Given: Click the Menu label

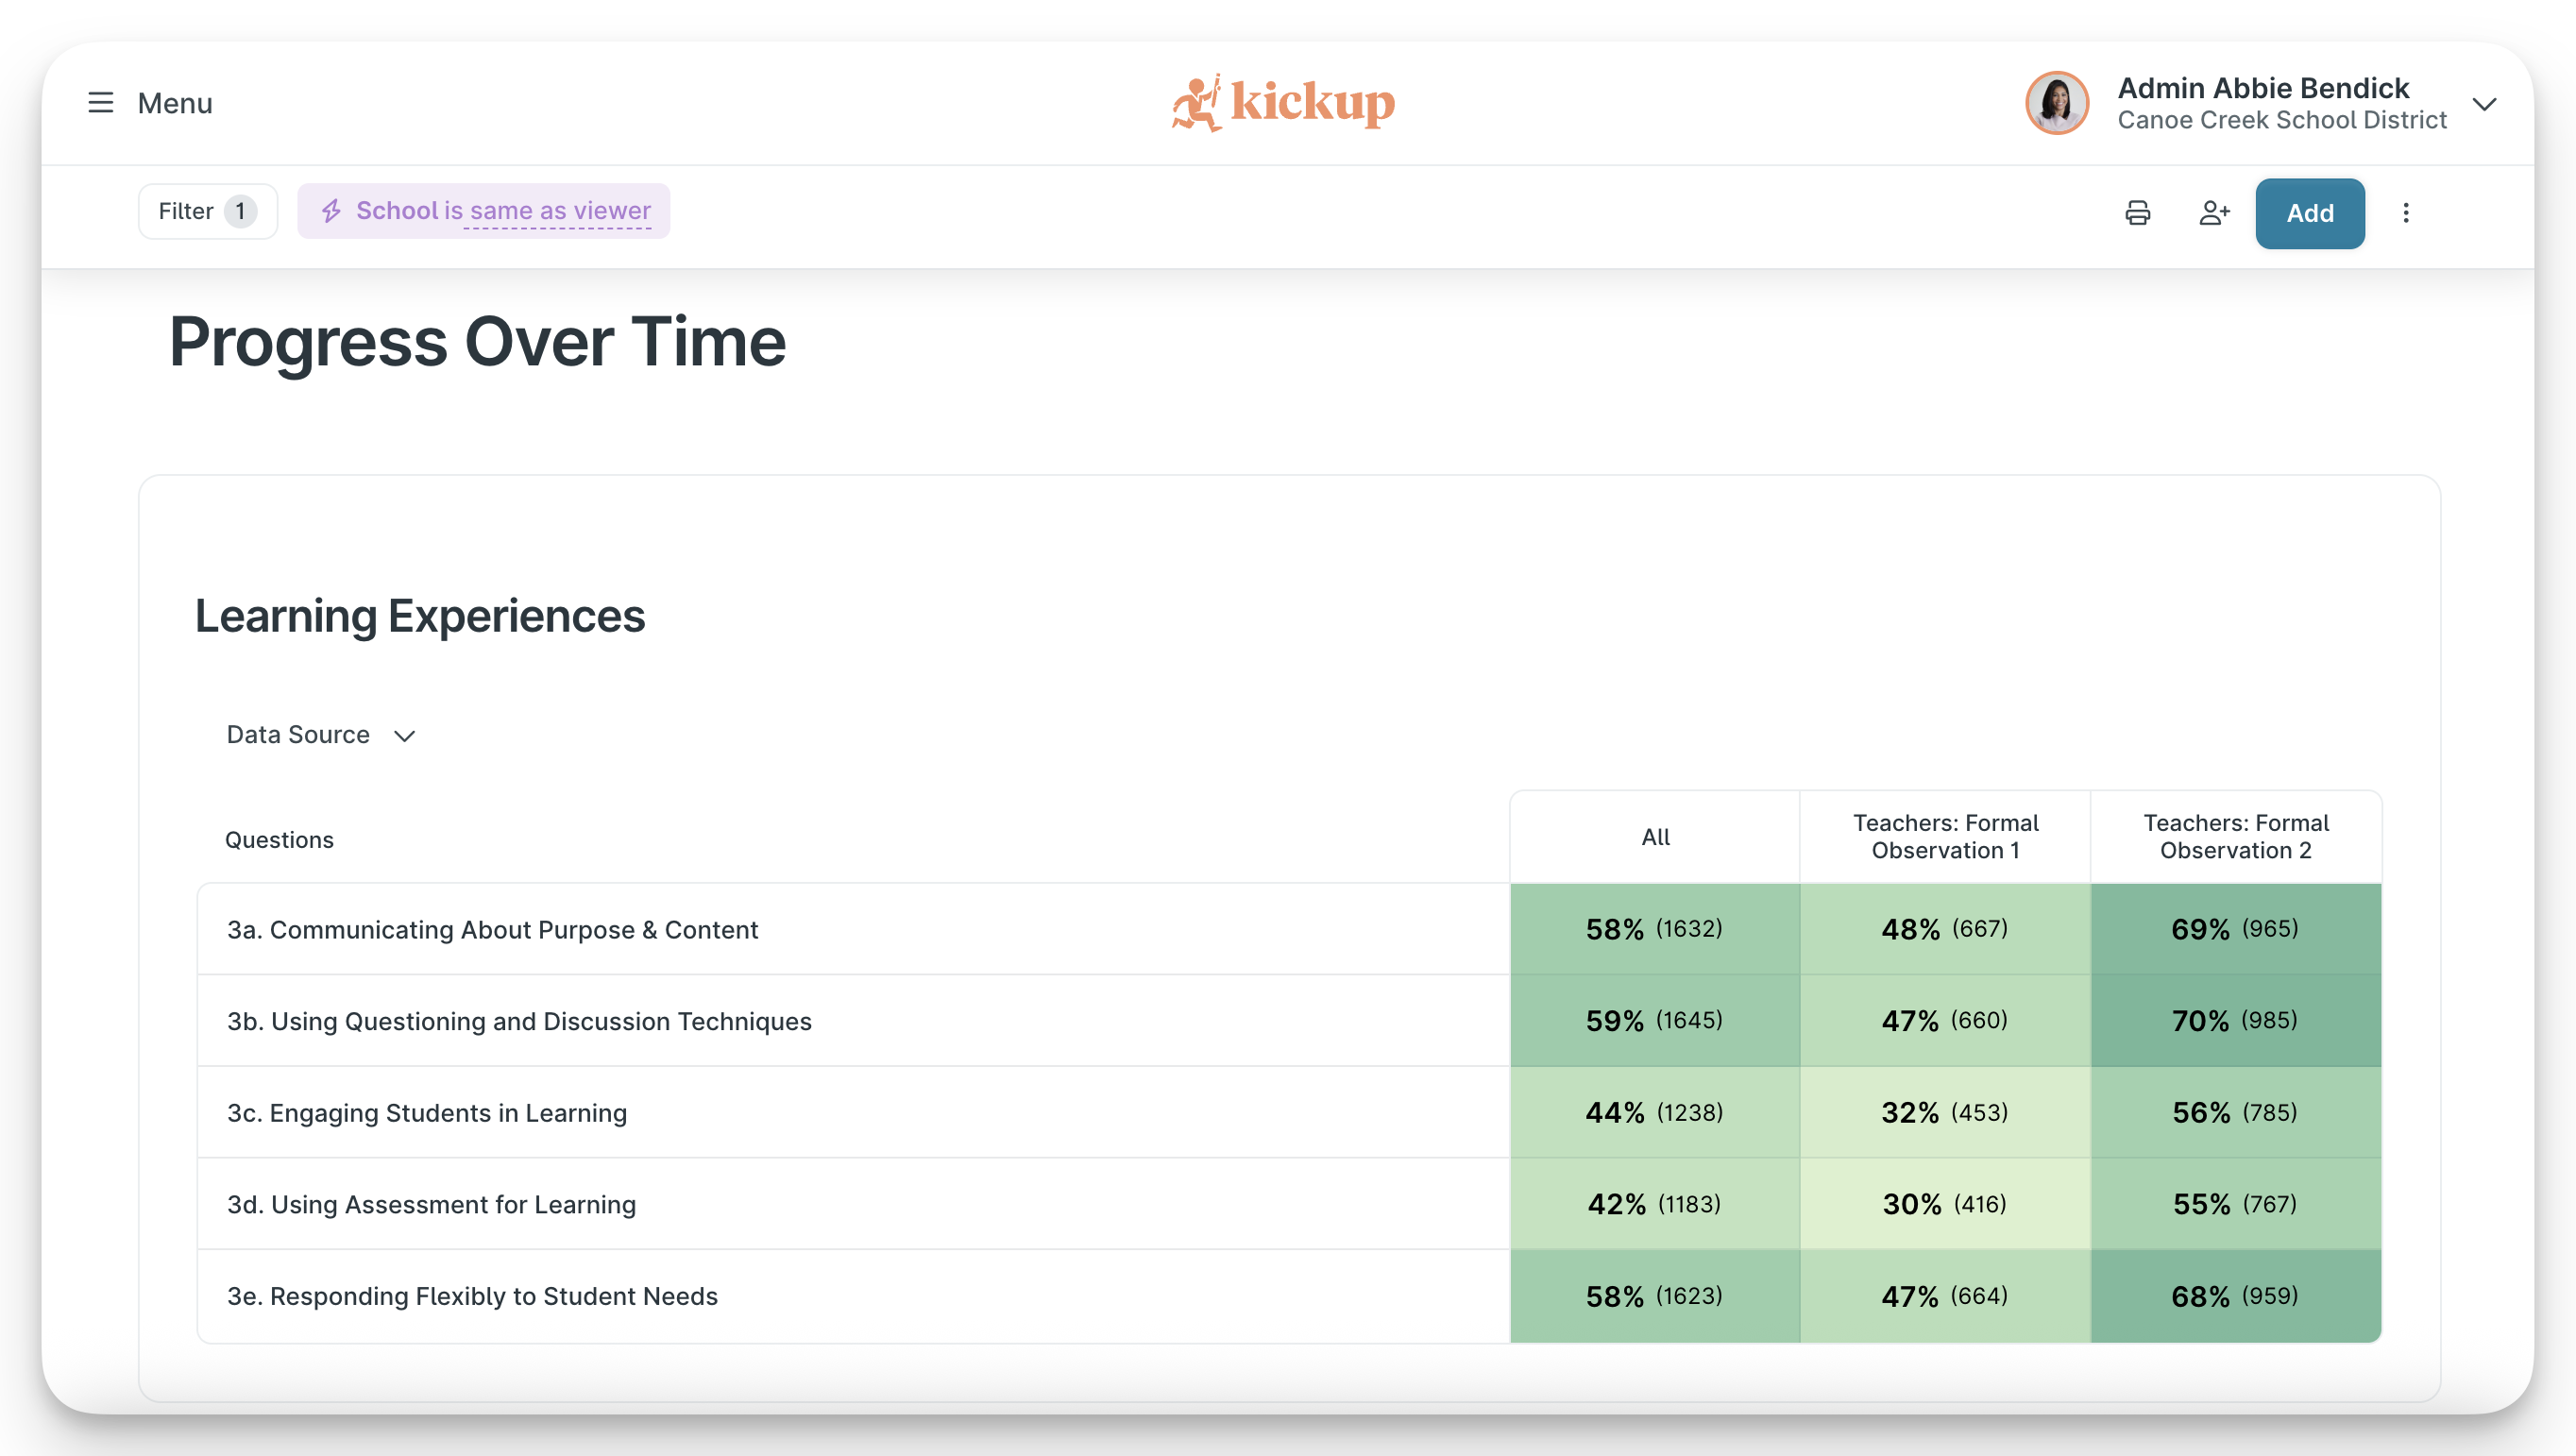Looking at the screenshot, I should tap(175, 103).
